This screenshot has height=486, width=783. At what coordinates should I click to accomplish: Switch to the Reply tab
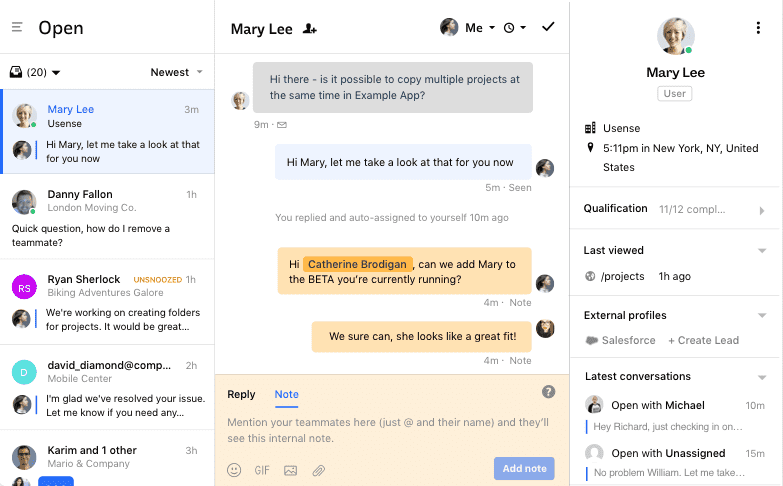pos(241,394)
